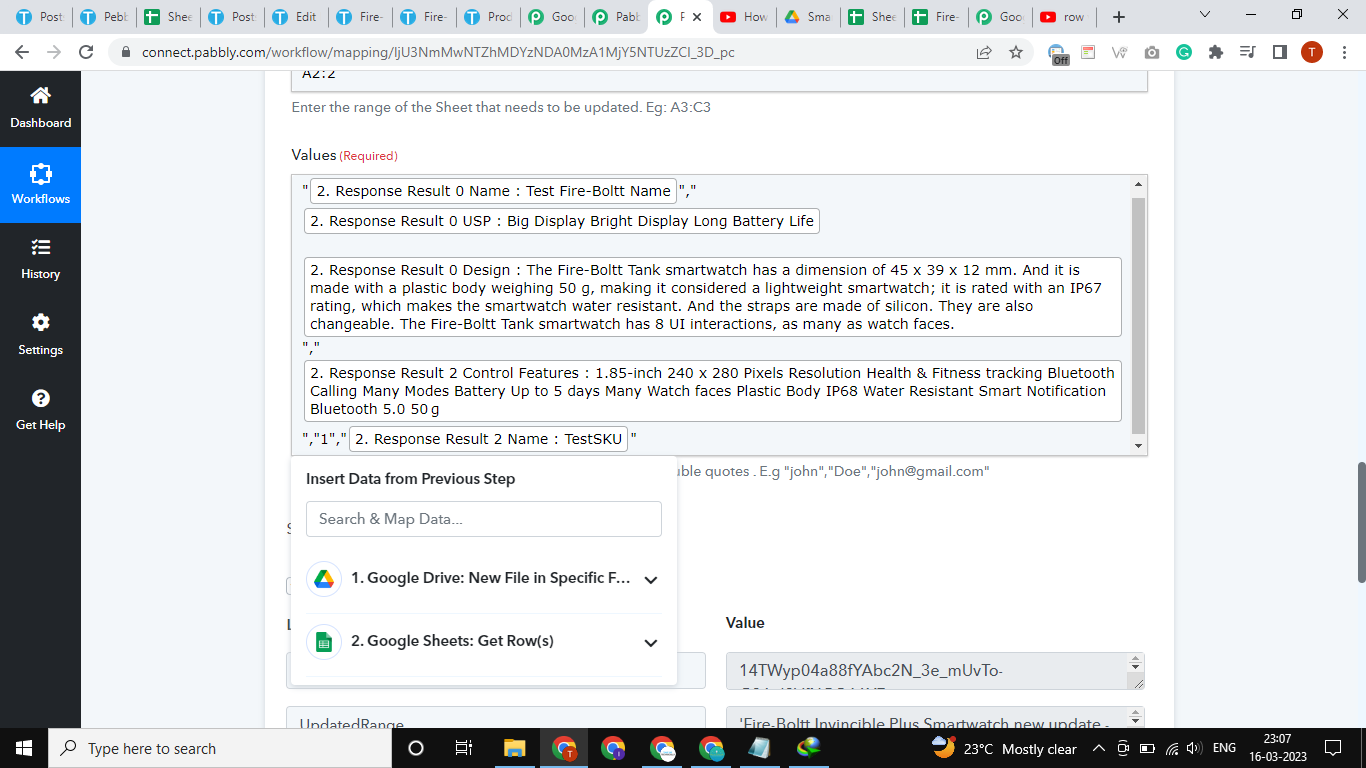This screenshot has height=768, width=1366.
Task: Share this page from the address bar
Action: tap(984, 52)
